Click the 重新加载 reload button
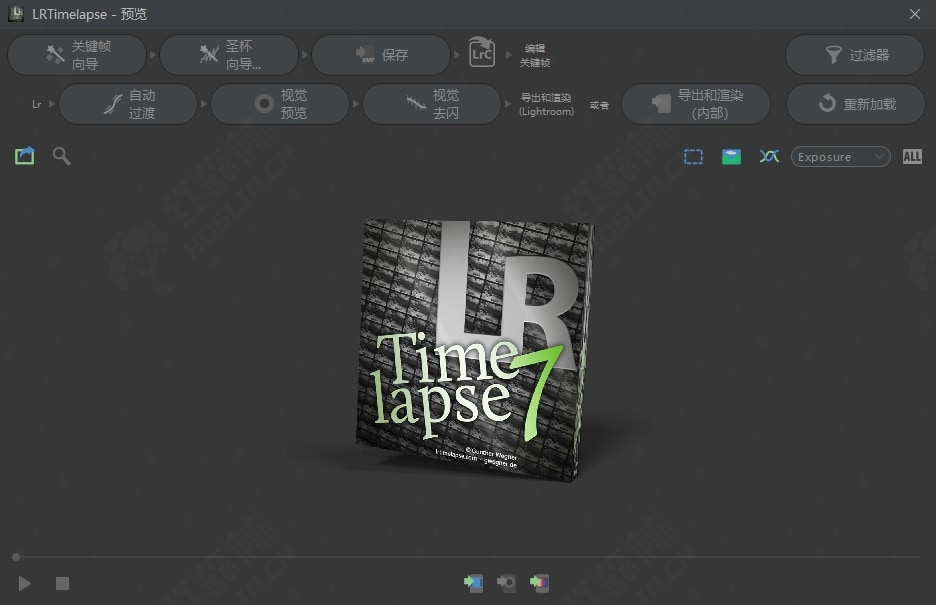936x605 pixels. [x=855, y=104]
